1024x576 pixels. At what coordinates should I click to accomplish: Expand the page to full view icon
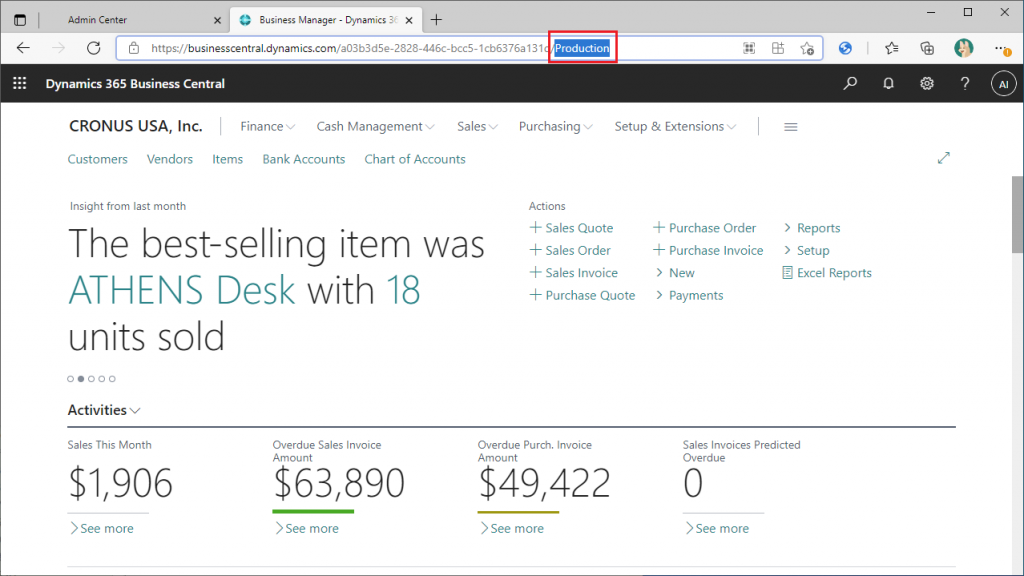tap(944, 158)
